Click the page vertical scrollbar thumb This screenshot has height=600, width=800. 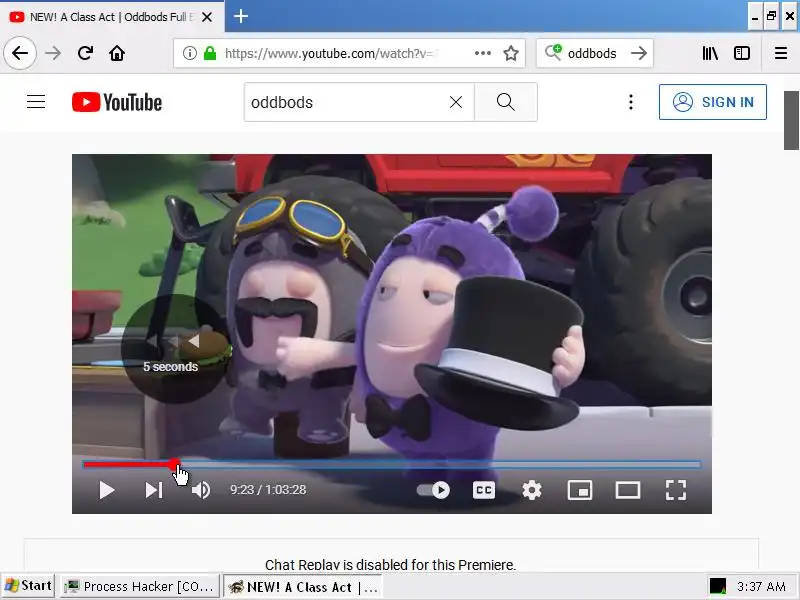pyautogui.click(x=791, y=120)
